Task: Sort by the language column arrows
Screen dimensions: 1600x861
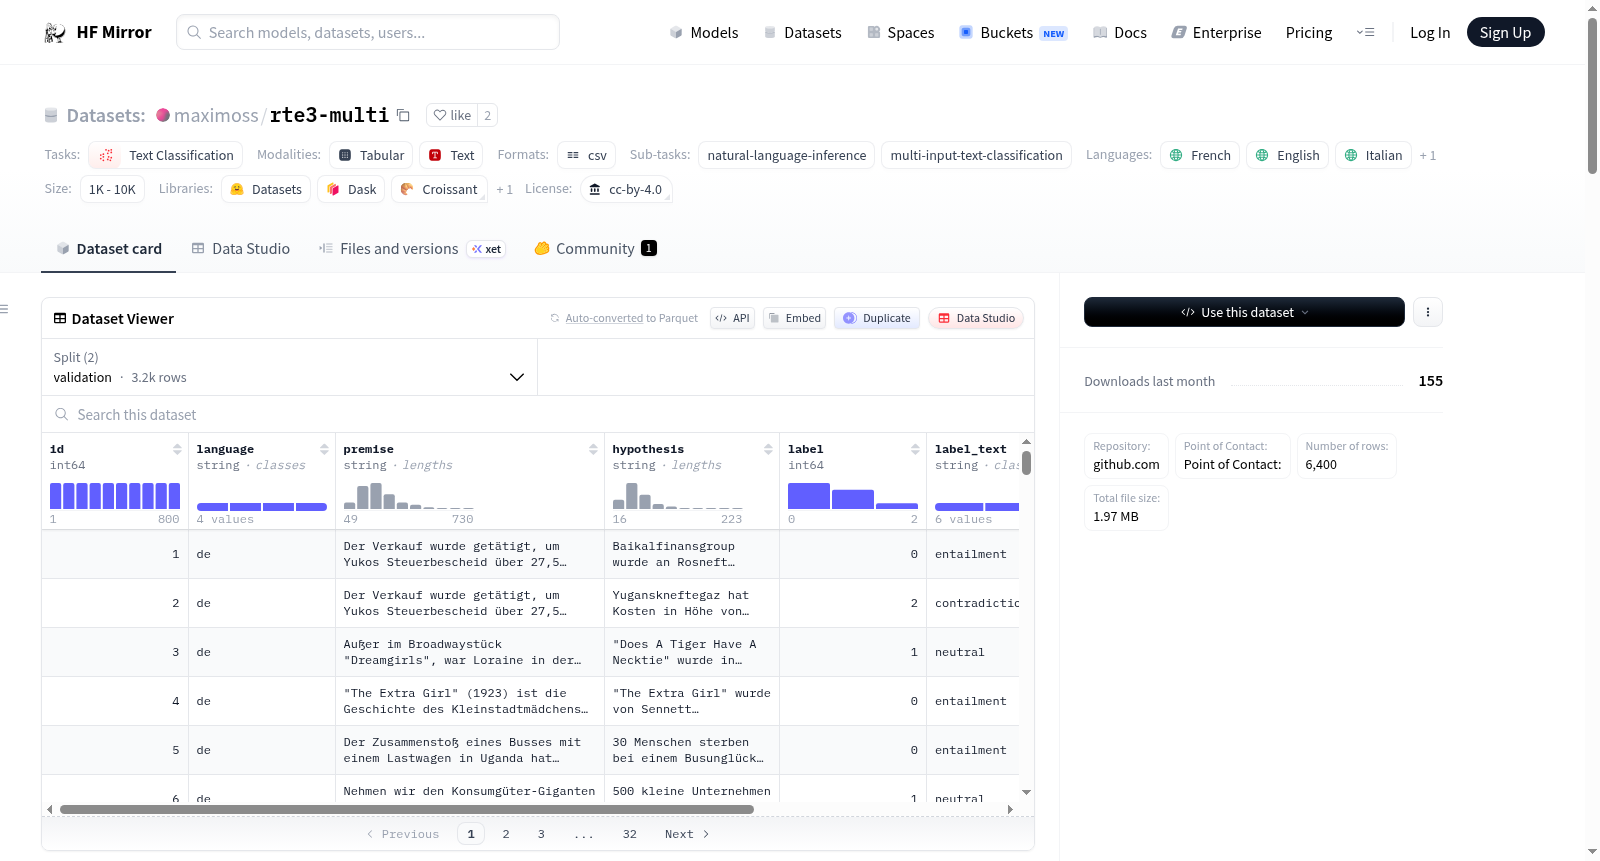Action: [324, 449]
